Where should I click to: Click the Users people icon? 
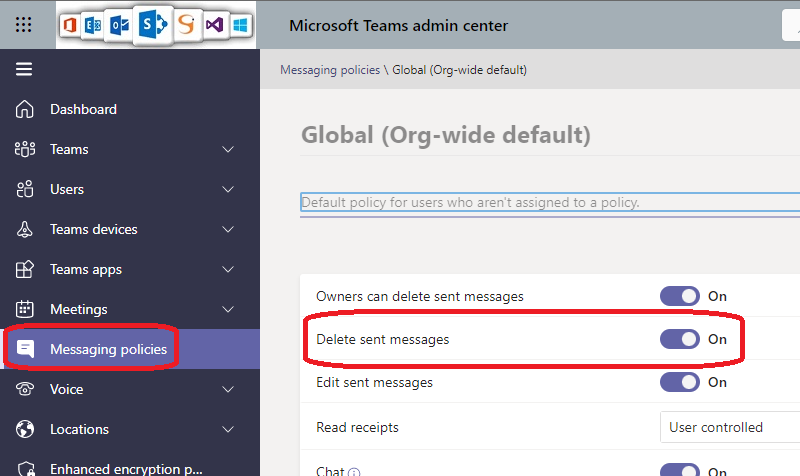click(x=24, y=189)
